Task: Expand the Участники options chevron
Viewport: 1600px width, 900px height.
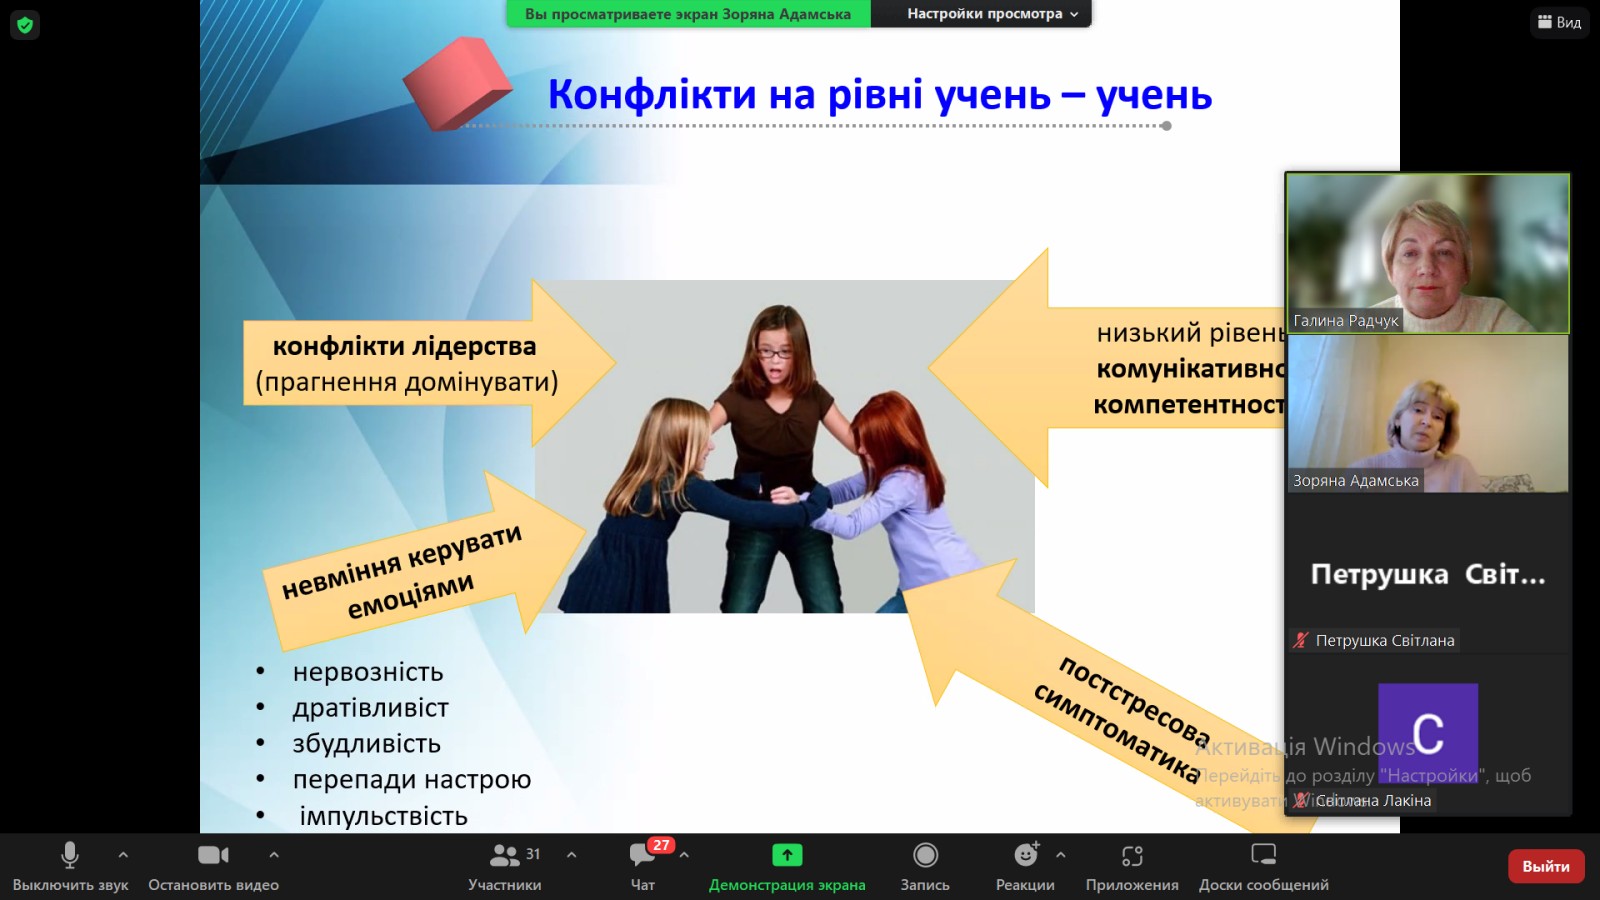Action: (x=571, y=855)
